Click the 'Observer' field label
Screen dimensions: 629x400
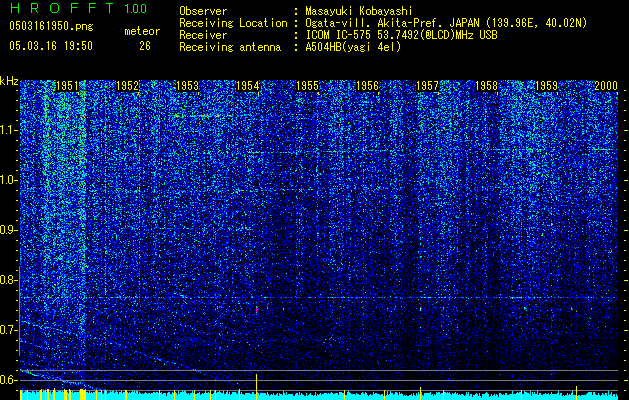203,11
